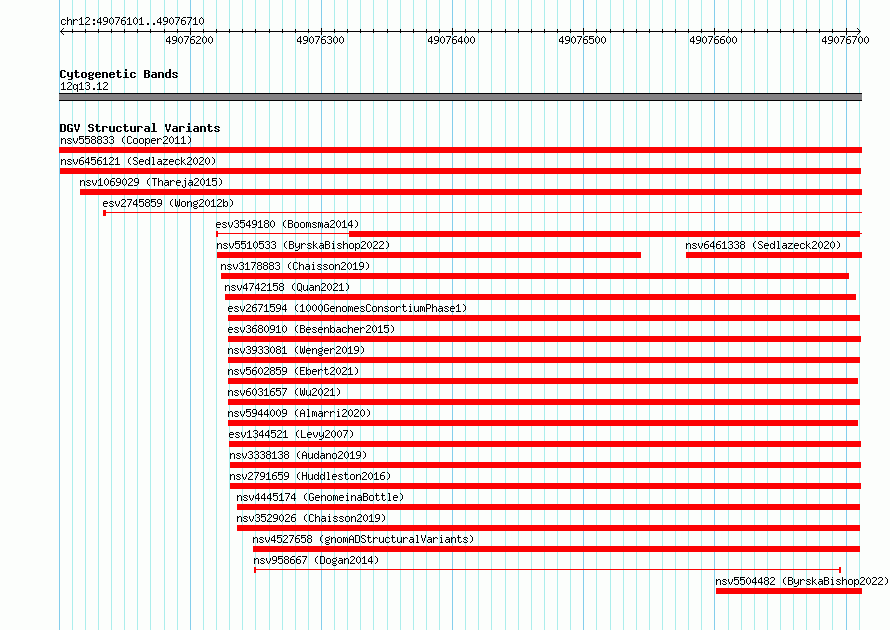The height and width of the screenshot is (630, 890).
Task: Click the chr12:49076101..49076710 region label
Action: click(132, 21)
